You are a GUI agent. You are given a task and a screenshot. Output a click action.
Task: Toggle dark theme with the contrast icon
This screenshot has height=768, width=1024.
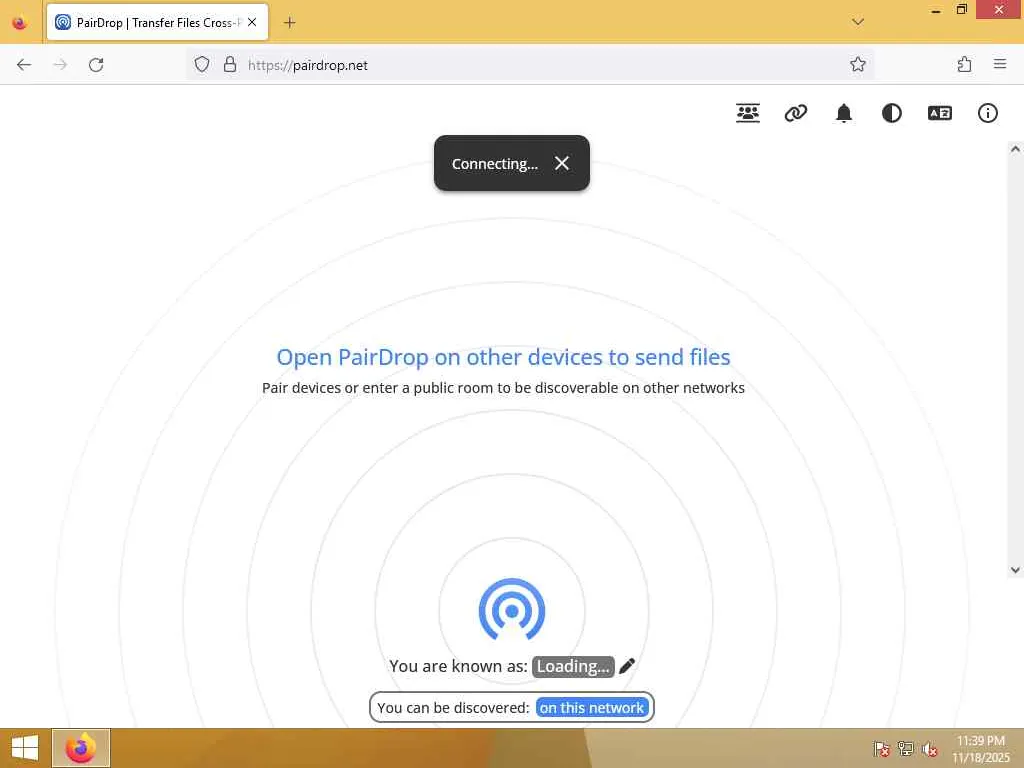coord(891,113)
